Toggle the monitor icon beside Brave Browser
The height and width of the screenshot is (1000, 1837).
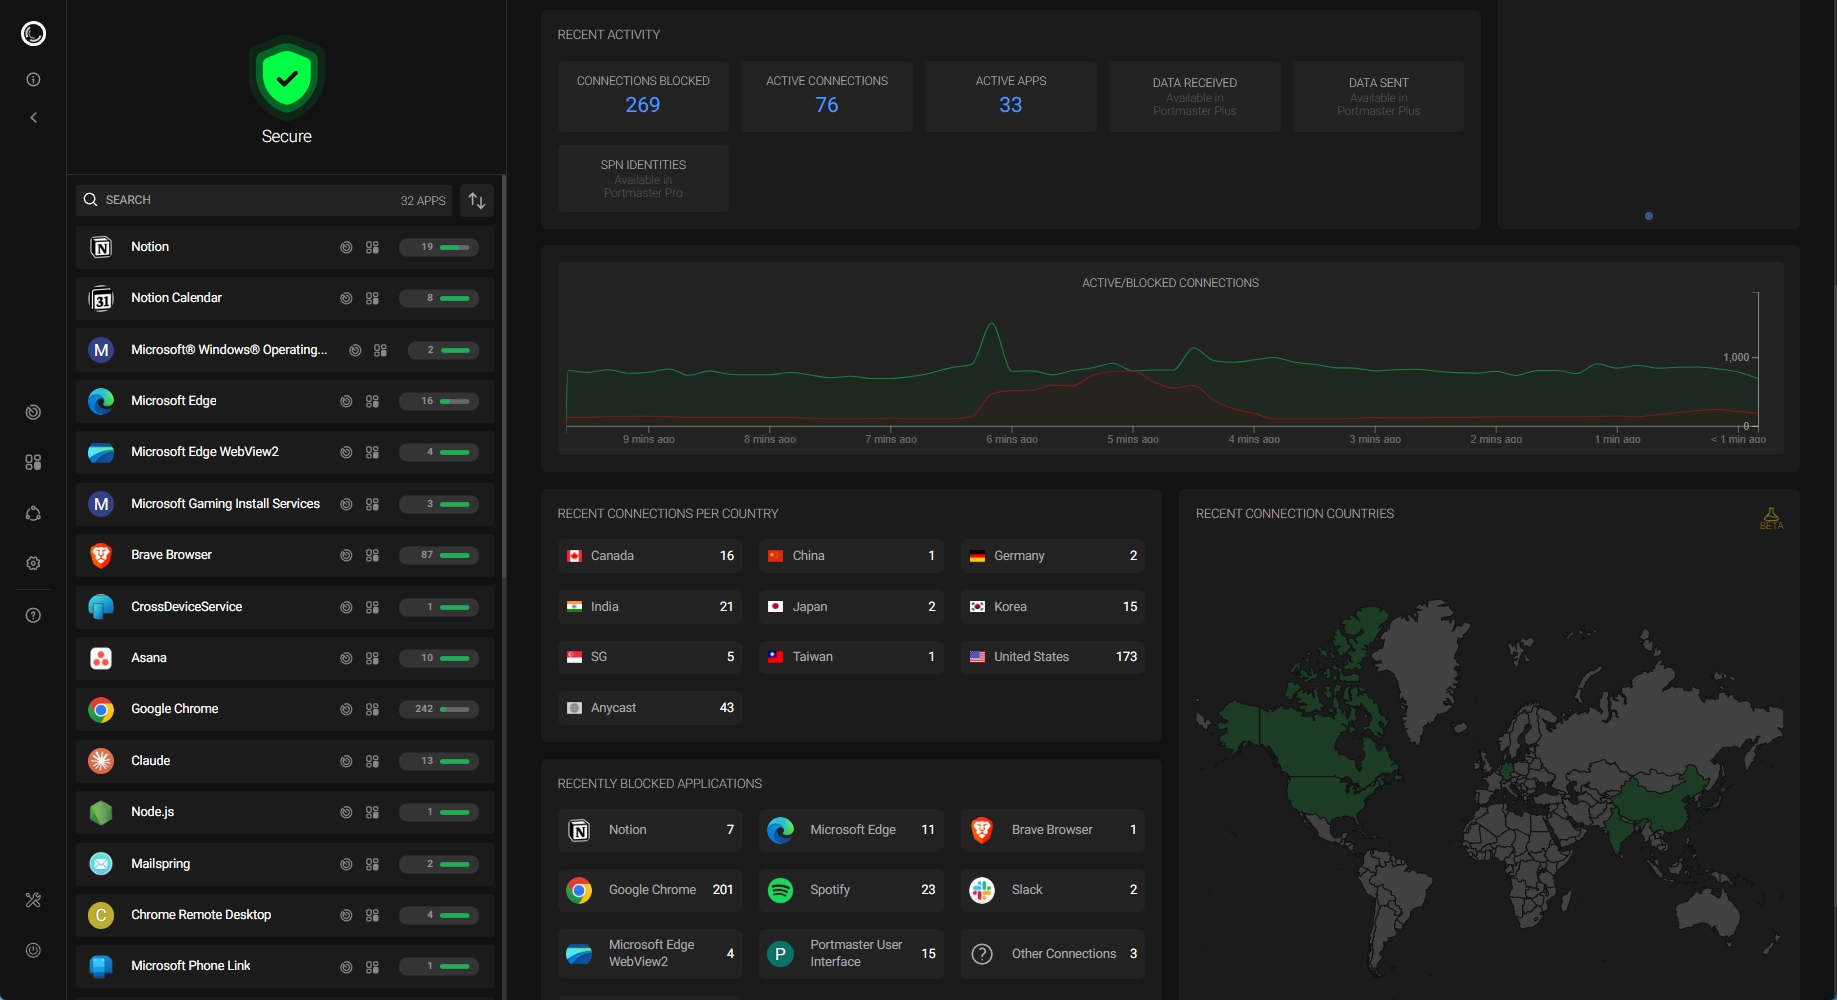coord(346,555)
